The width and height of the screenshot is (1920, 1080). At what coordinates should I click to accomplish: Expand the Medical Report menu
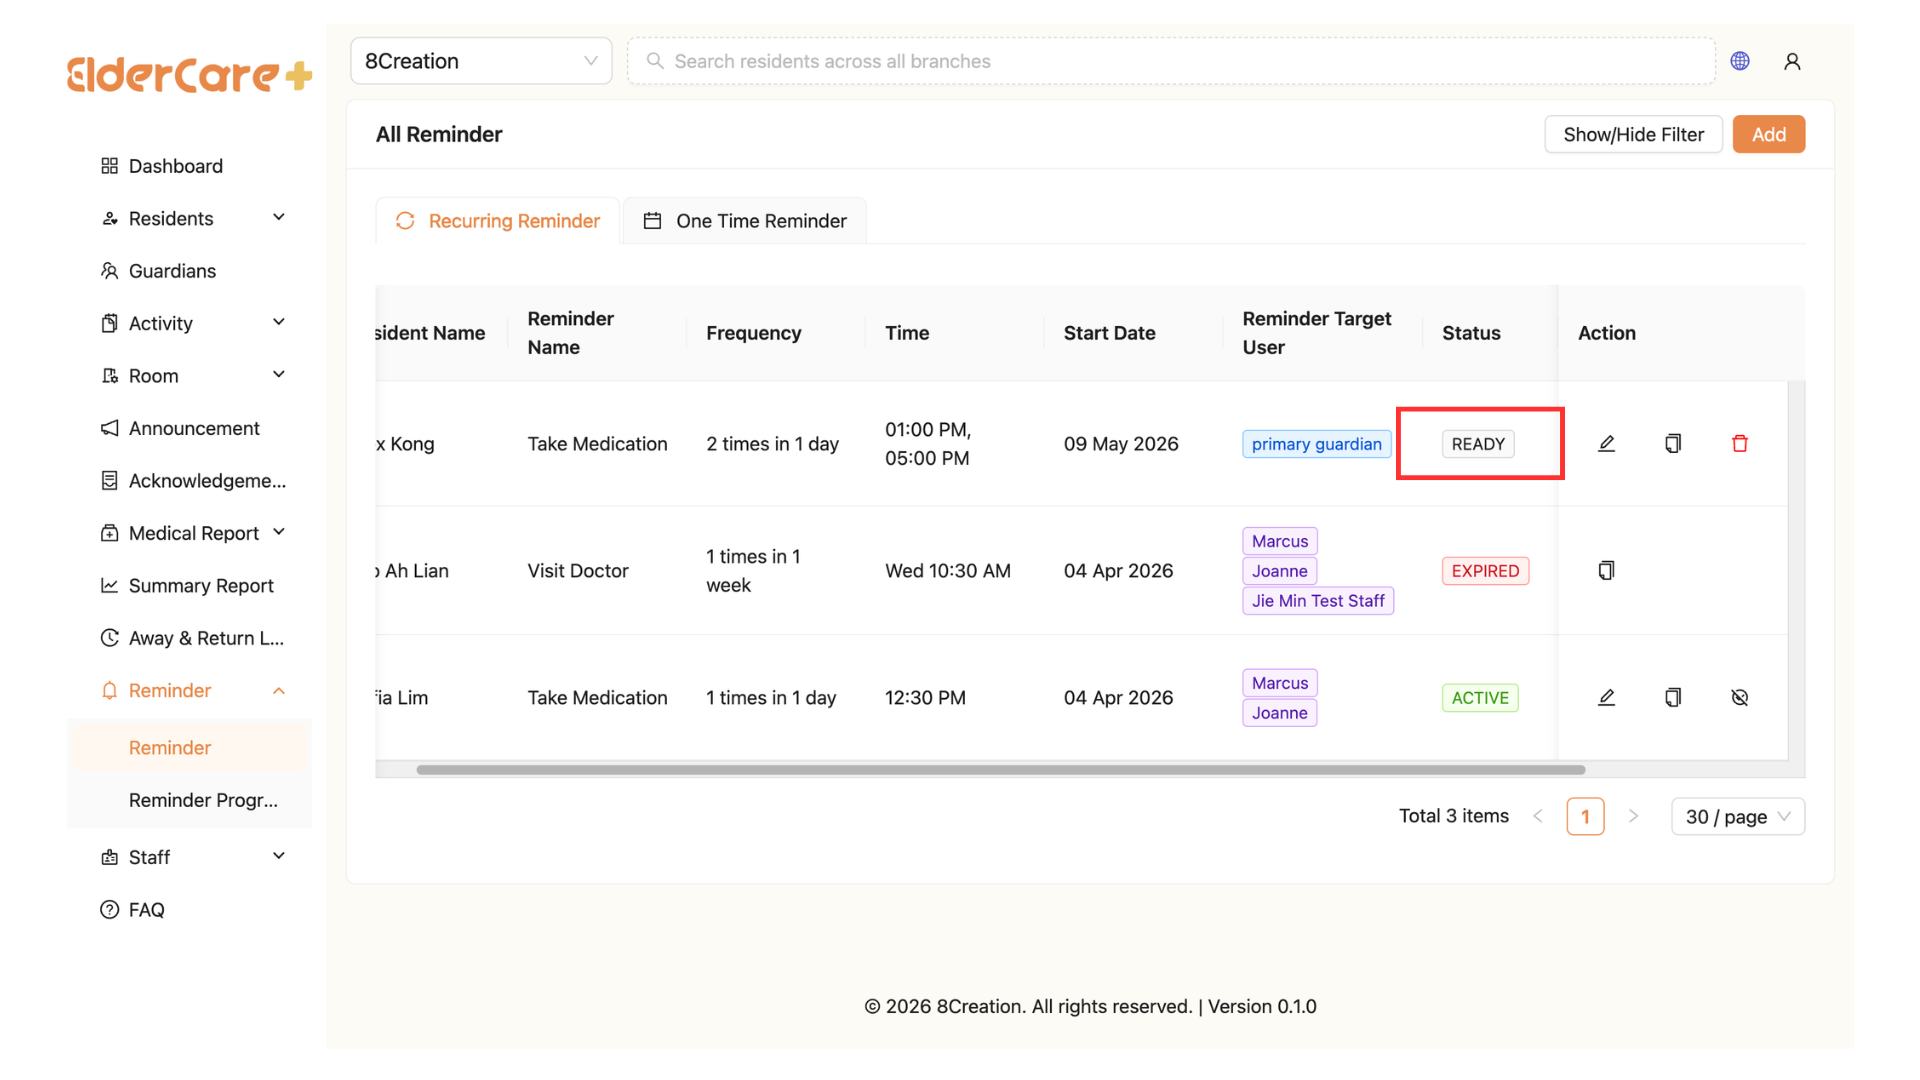[x=279, y=532]
